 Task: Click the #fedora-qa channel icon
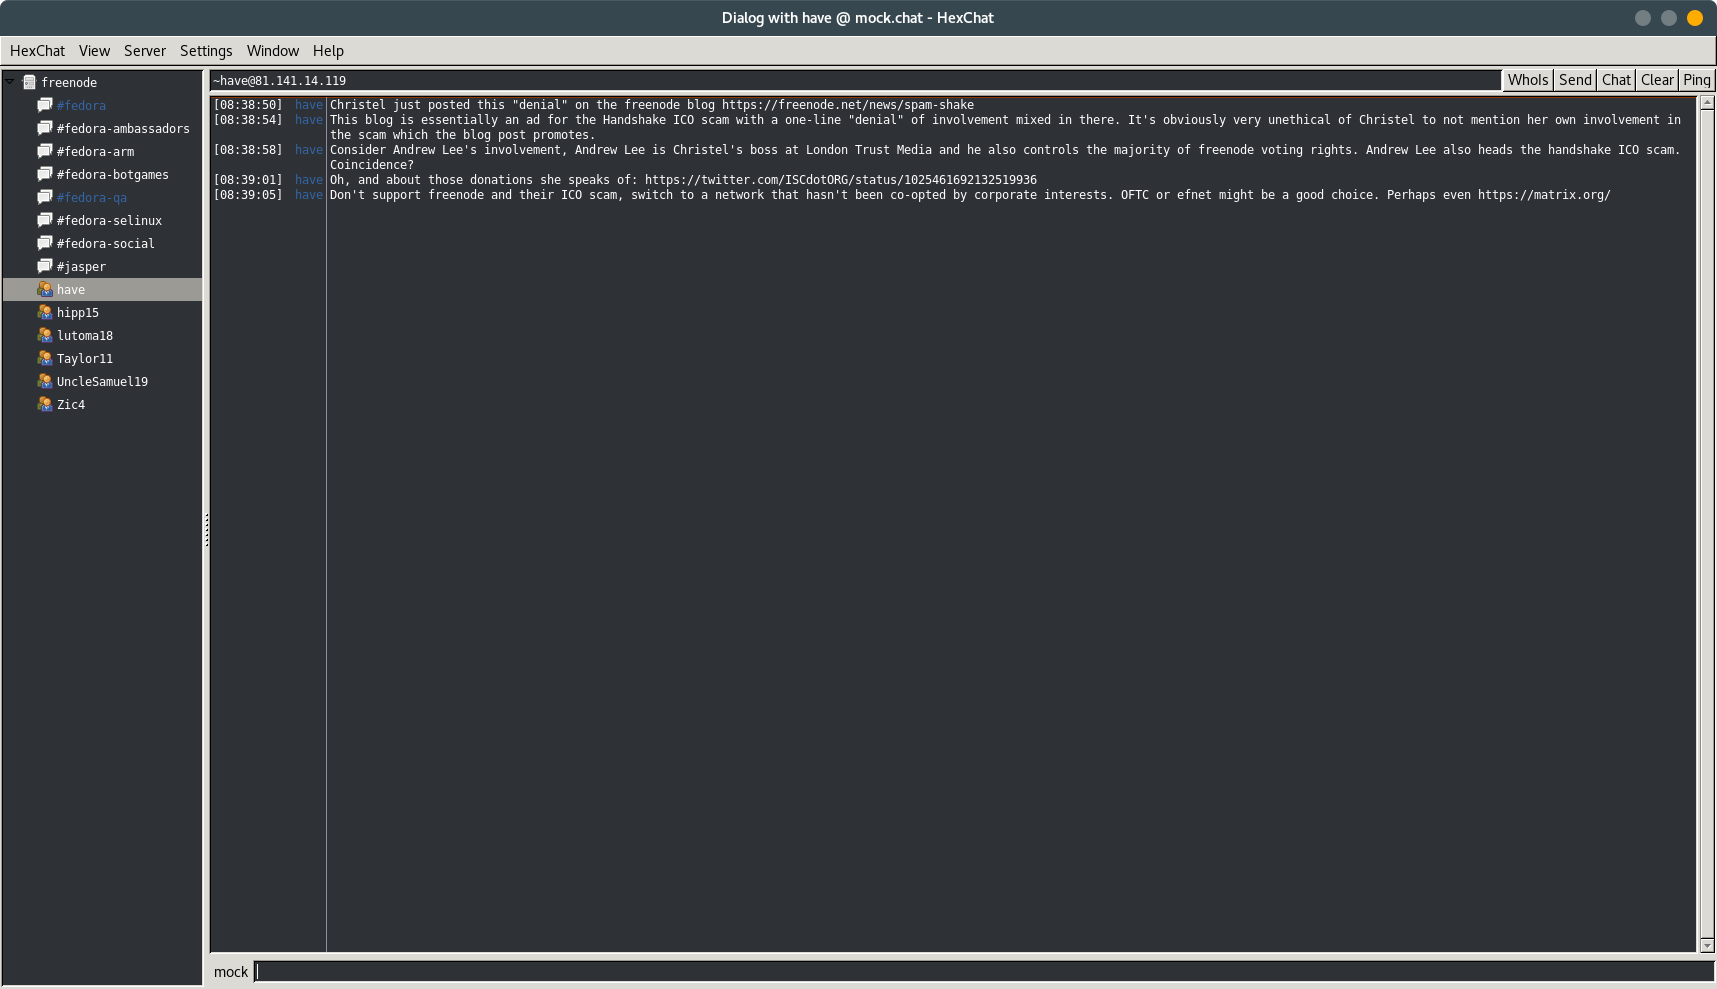point(45,197)
